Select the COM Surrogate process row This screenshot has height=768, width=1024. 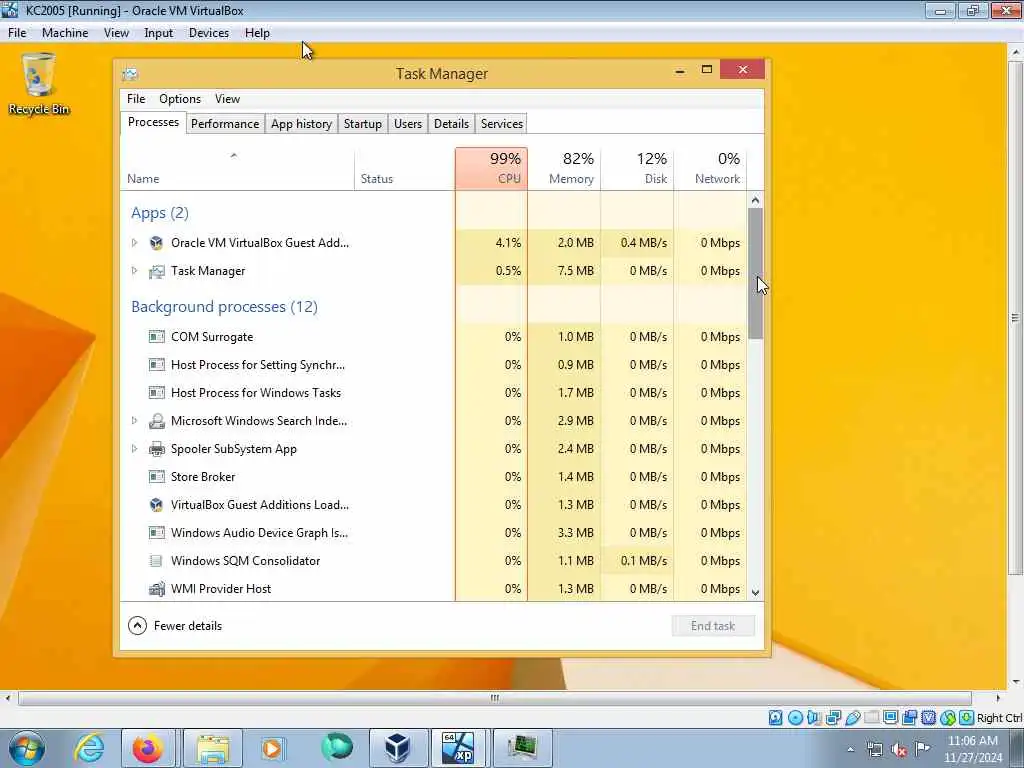coord(434,337)
